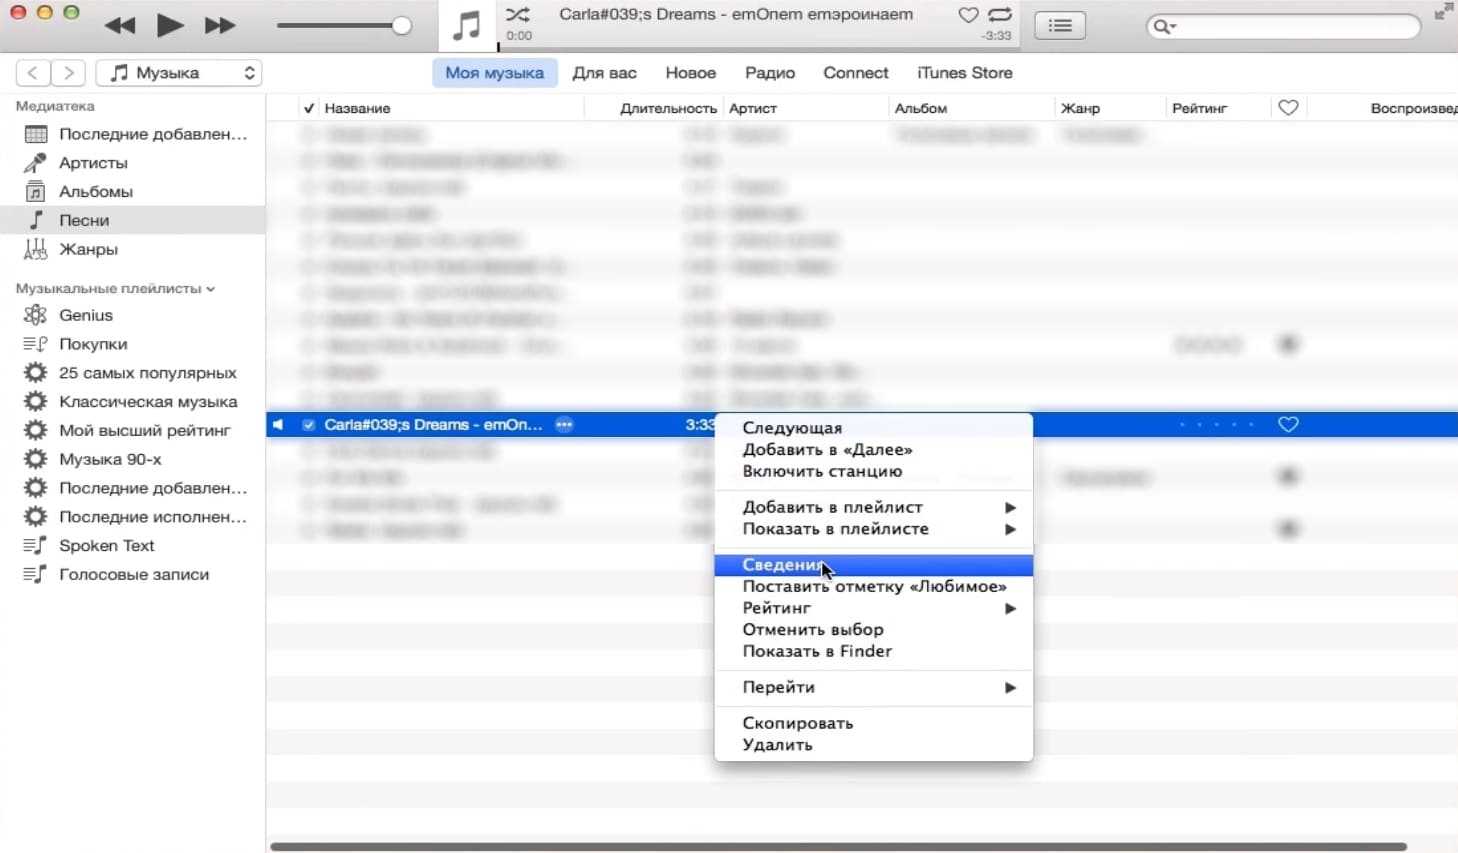Select Артисты in the sidebar

[133, 163]
